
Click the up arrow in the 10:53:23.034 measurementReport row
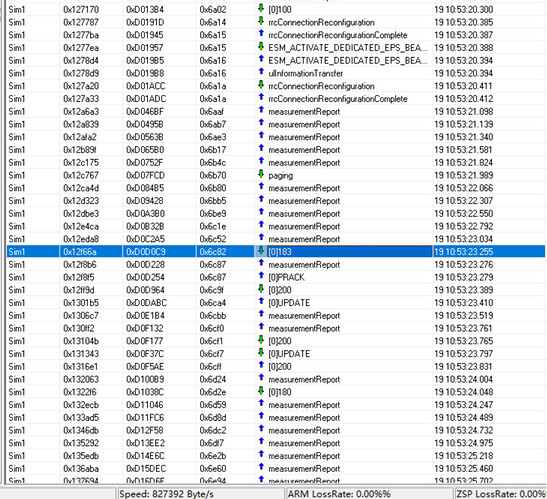261,238
